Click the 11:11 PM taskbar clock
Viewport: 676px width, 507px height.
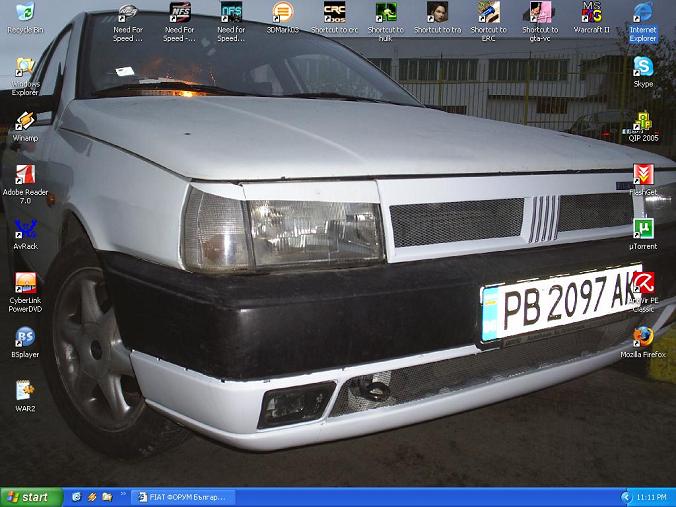coord(651,497)
